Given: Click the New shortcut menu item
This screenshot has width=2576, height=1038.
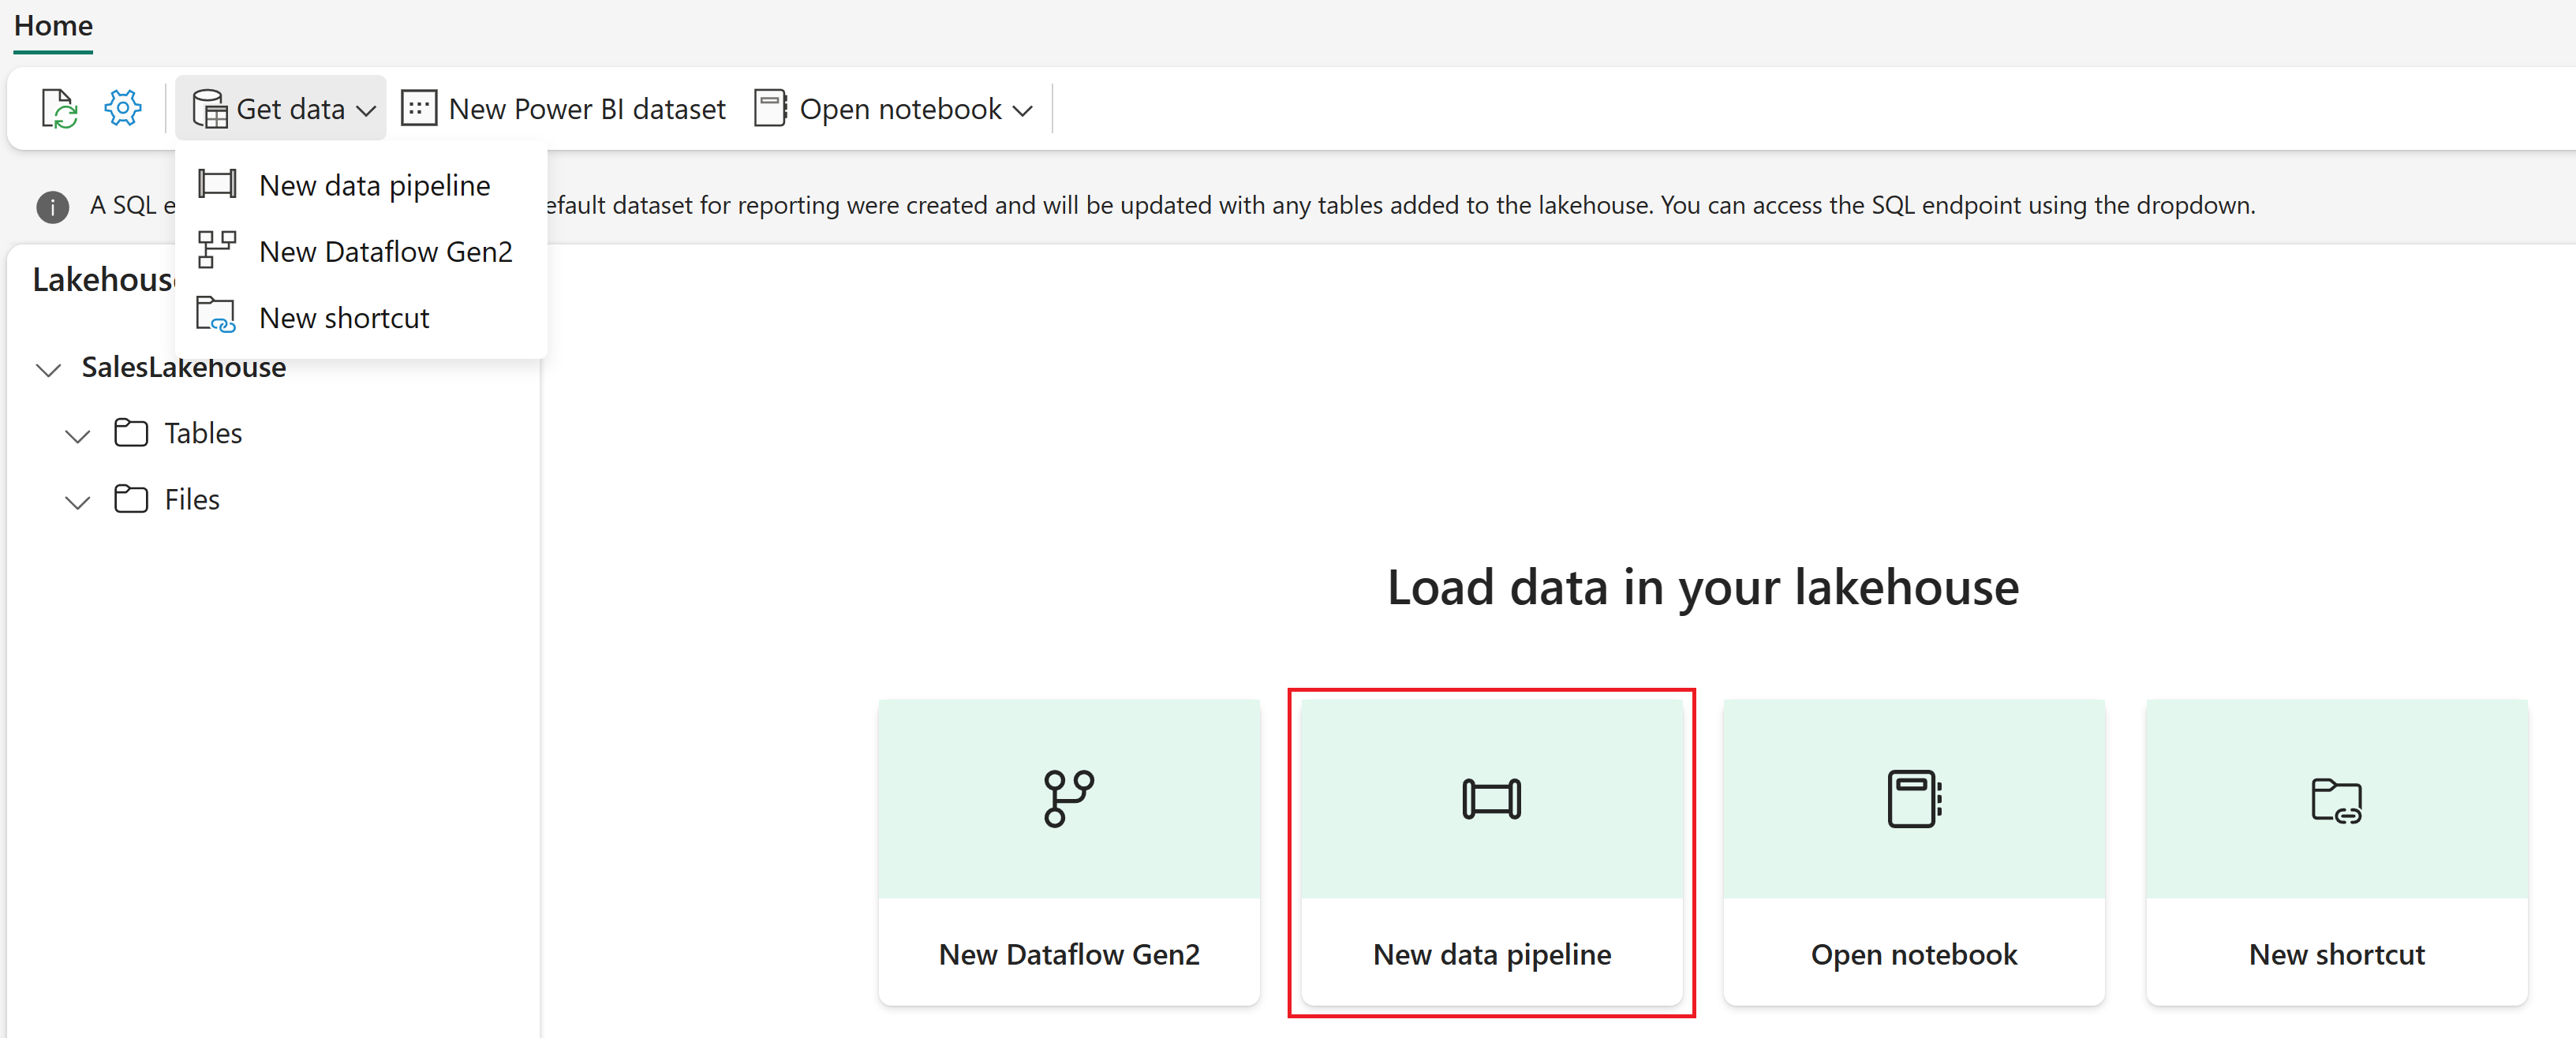Looking at the screenshot, I should click(x=345, y=316).
